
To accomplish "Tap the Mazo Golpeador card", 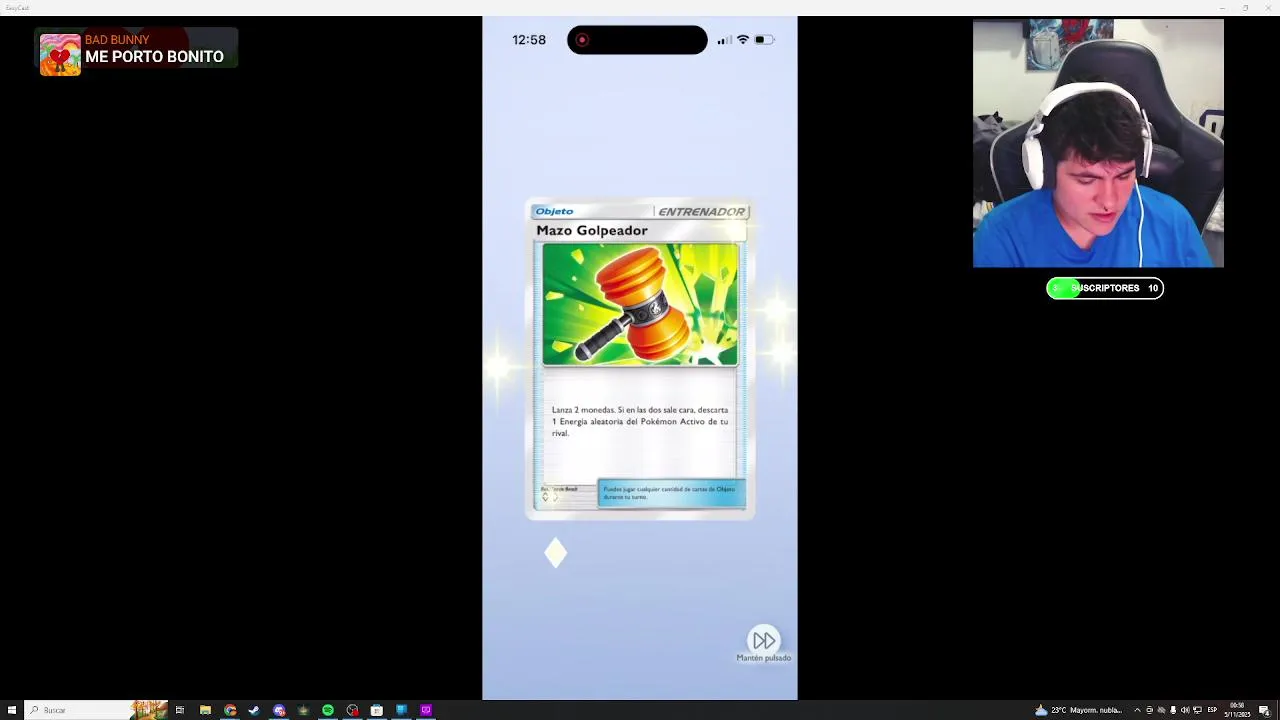I will (x=640, y=359).
